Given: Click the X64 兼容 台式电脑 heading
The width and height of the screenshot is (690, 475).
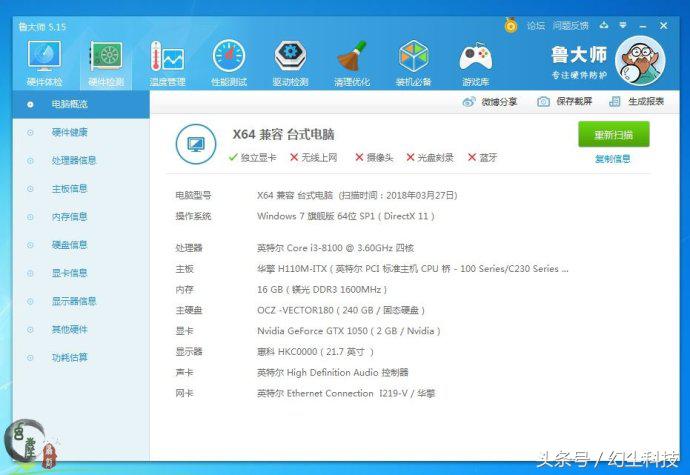Looking at the screenshot, I should pyautogui.click(x=283, y=134).
